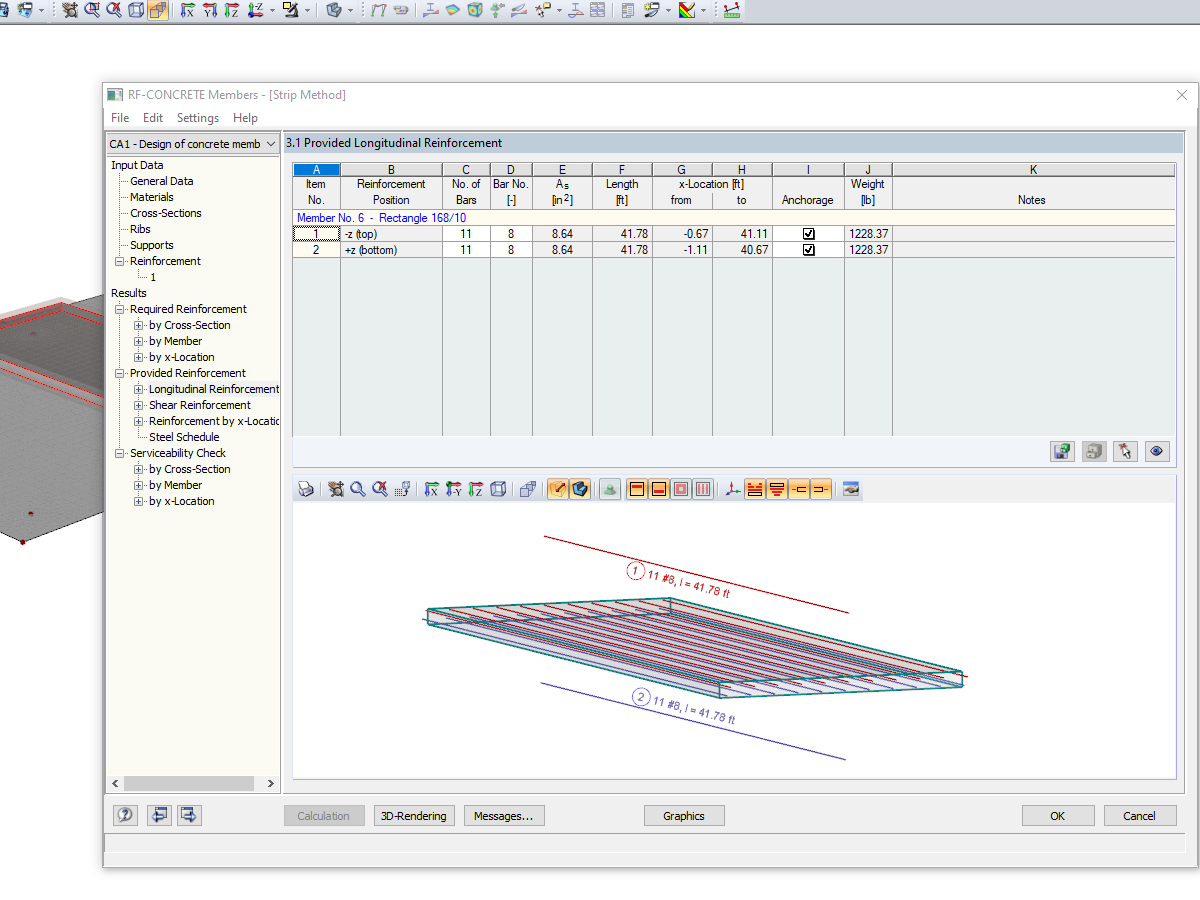1200x900 pixels.
Task: Switch to the isometric view icon
Action: 497,489
